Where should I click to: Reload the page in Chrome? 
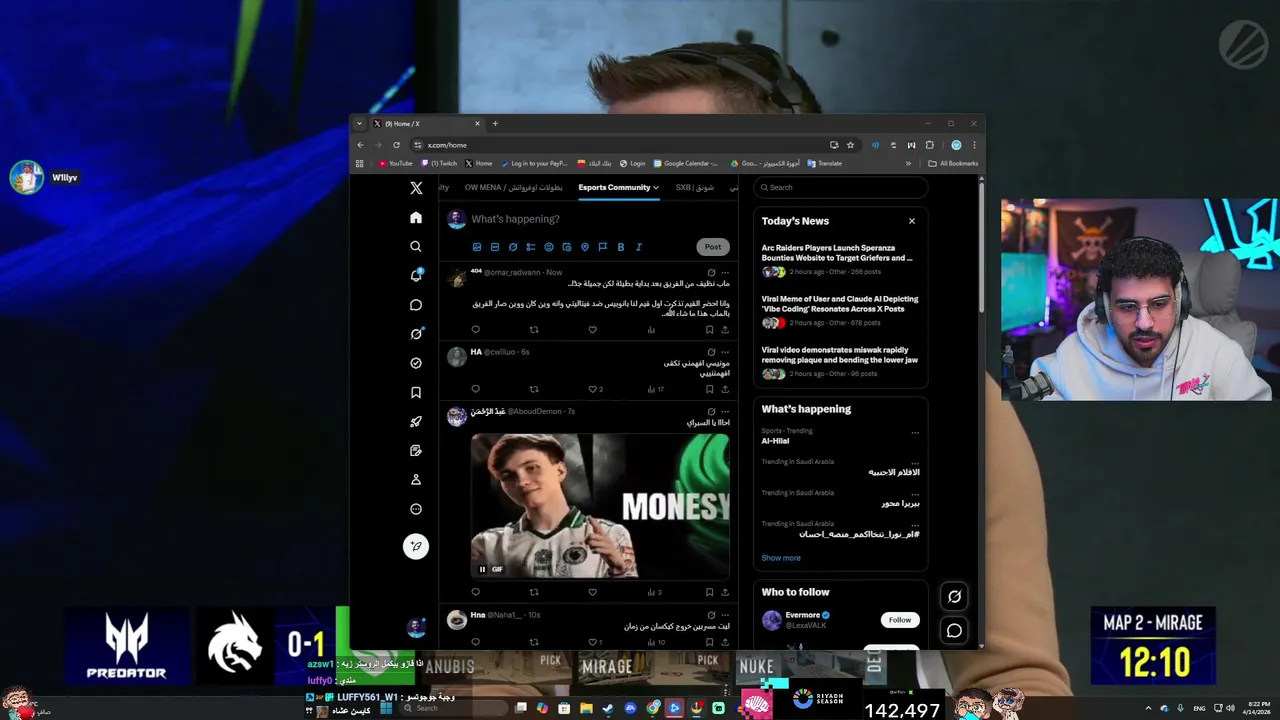(x=396, y=145)
